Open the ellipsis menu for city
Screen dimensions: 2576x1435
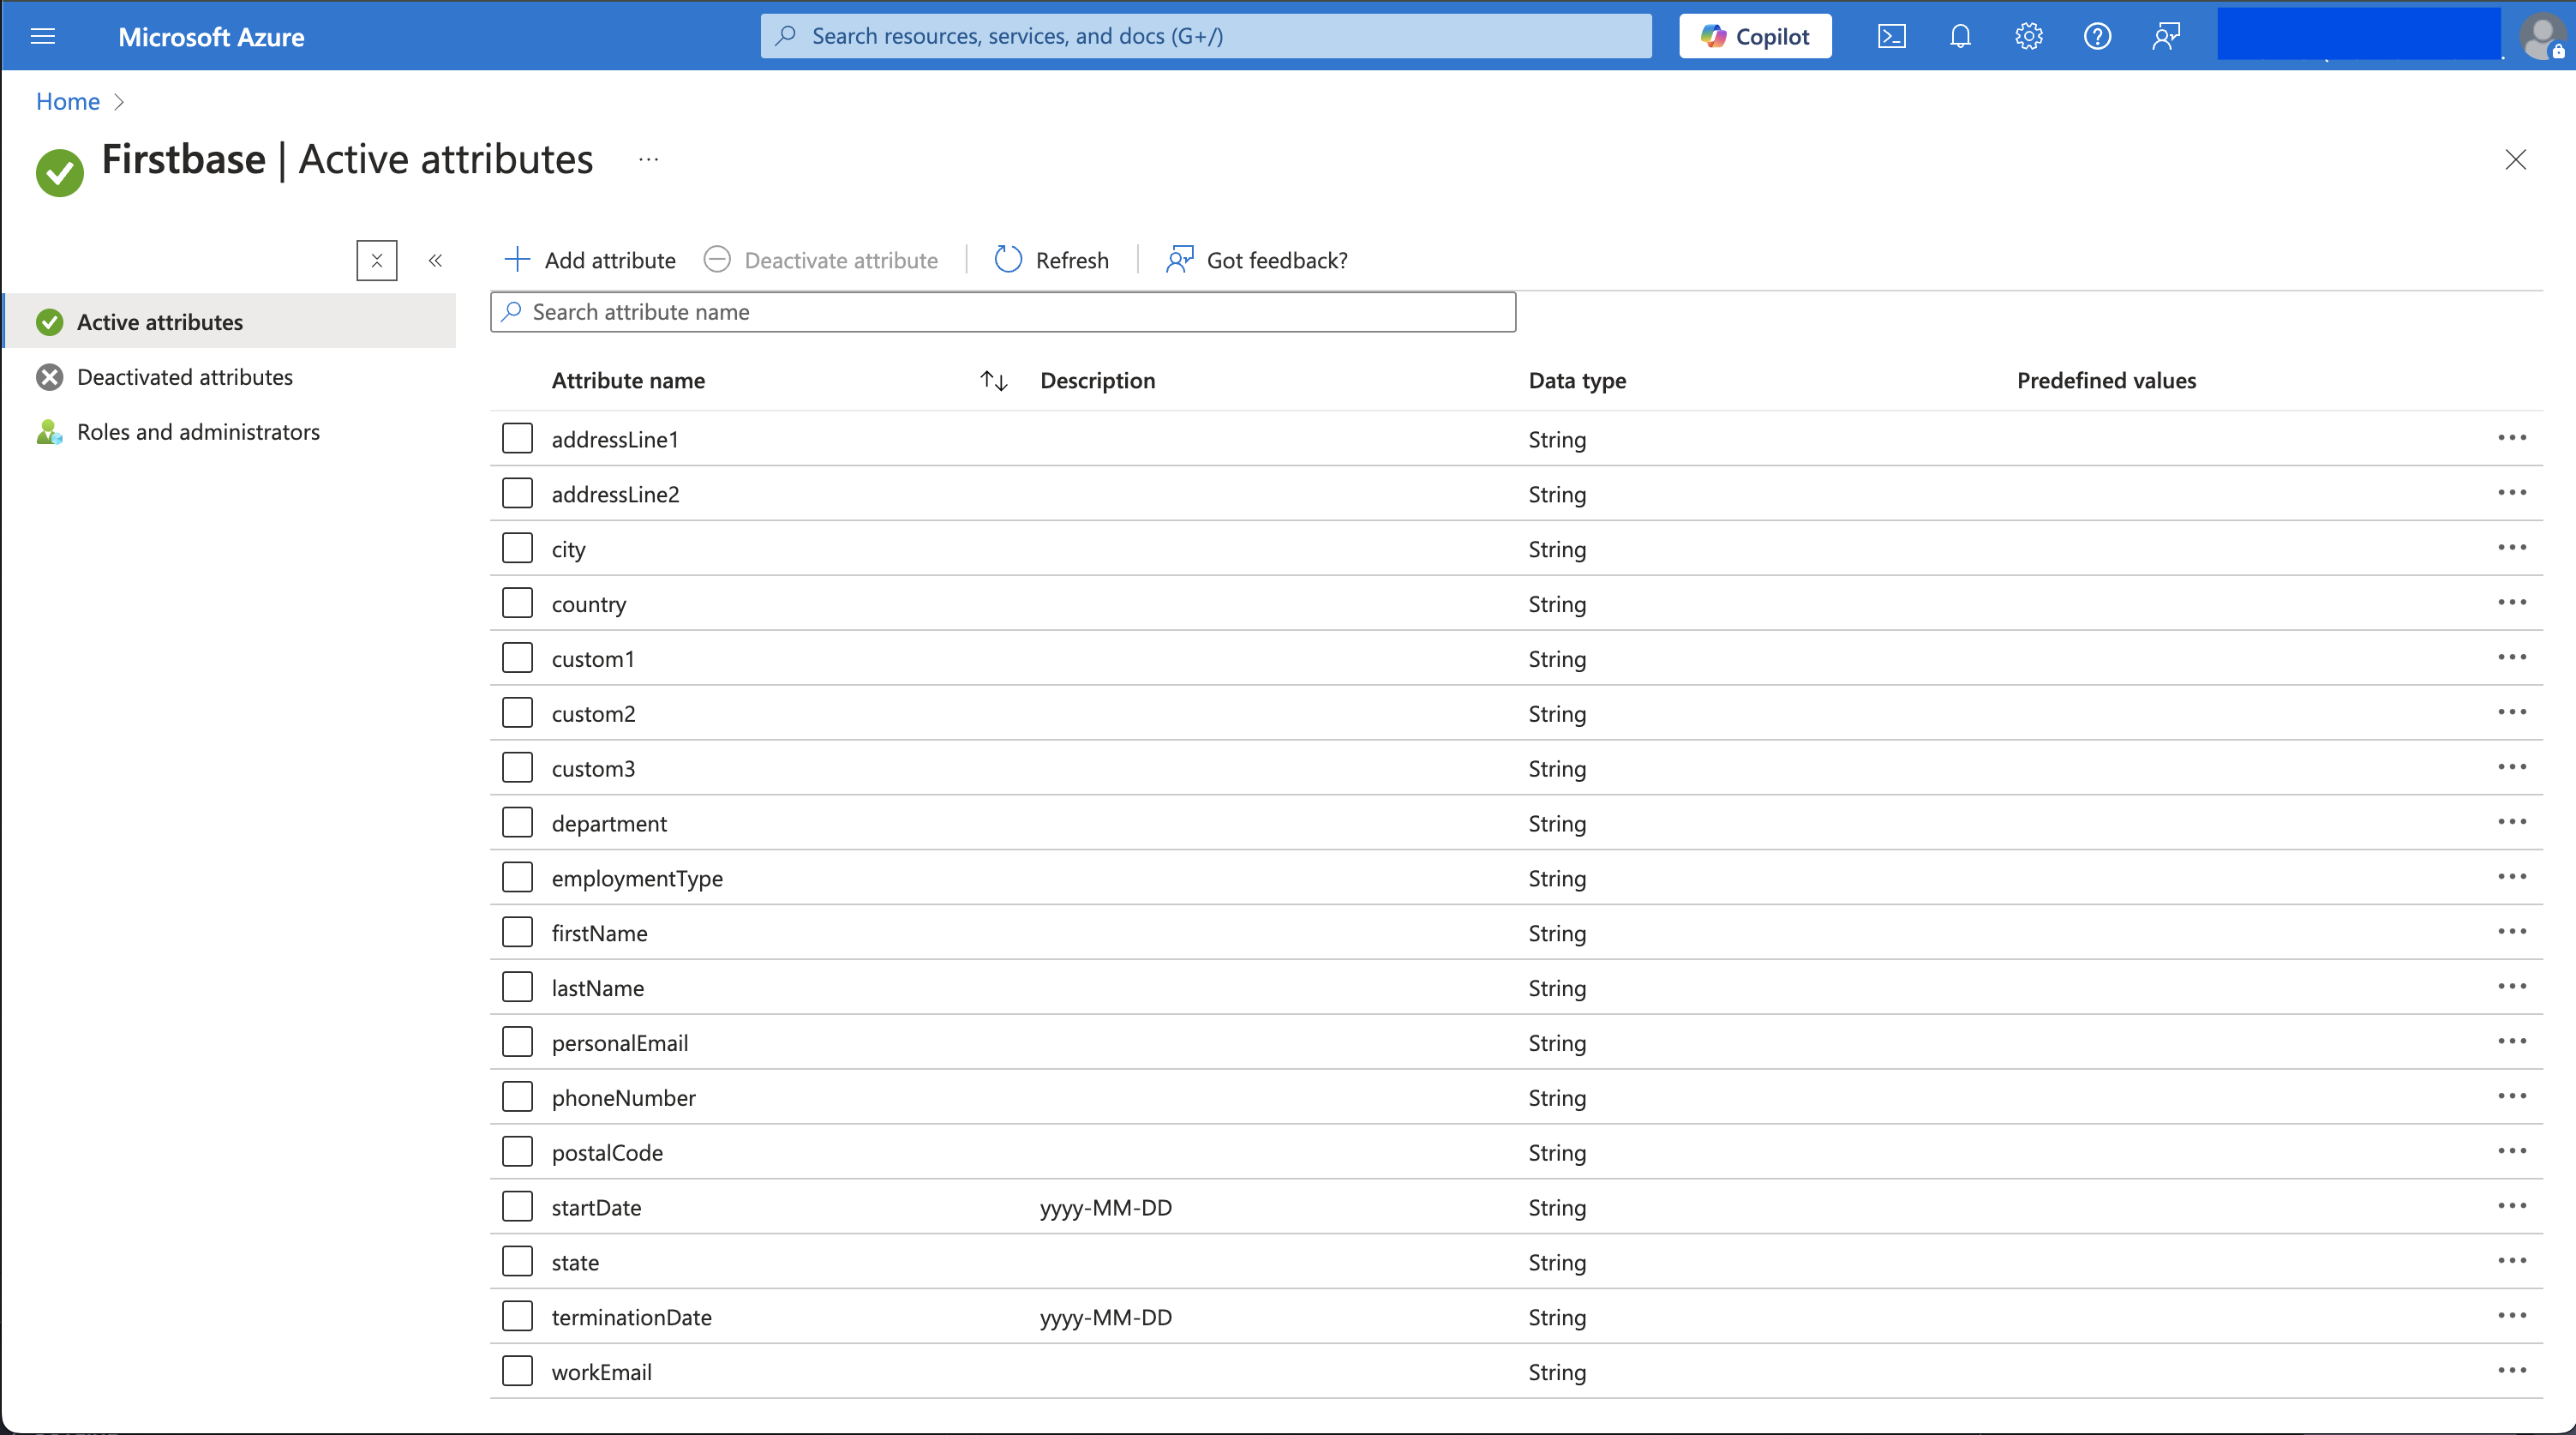point(2512,548)
